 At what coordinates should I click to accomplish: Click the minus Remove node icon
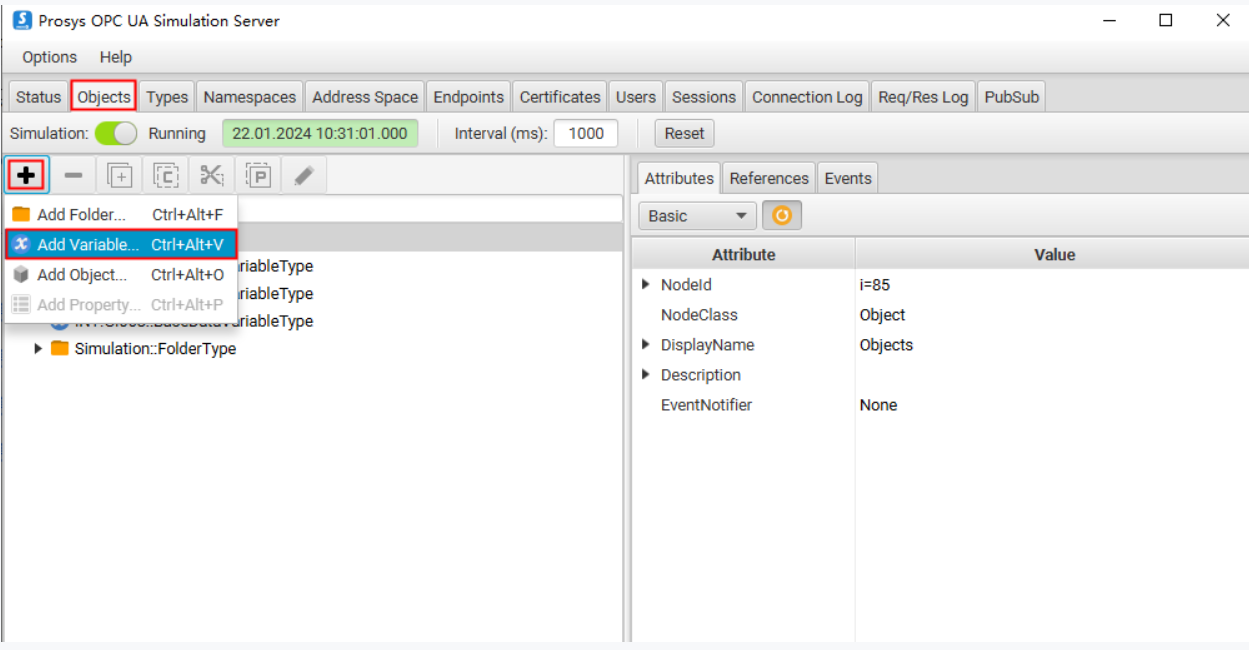(74, 176)
